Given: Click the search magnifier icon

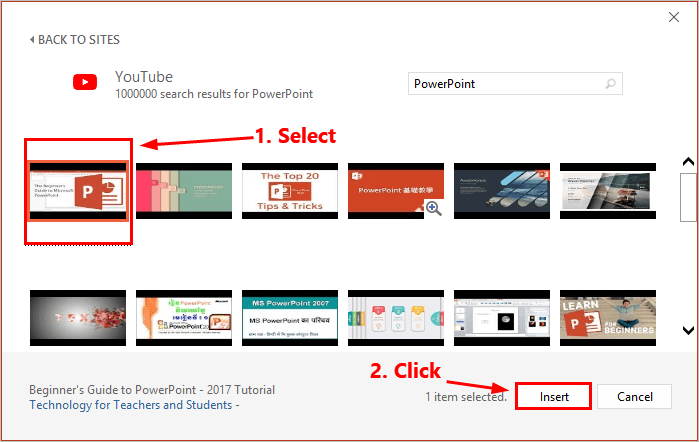Looking at the screenshot, I should [611, 84].
